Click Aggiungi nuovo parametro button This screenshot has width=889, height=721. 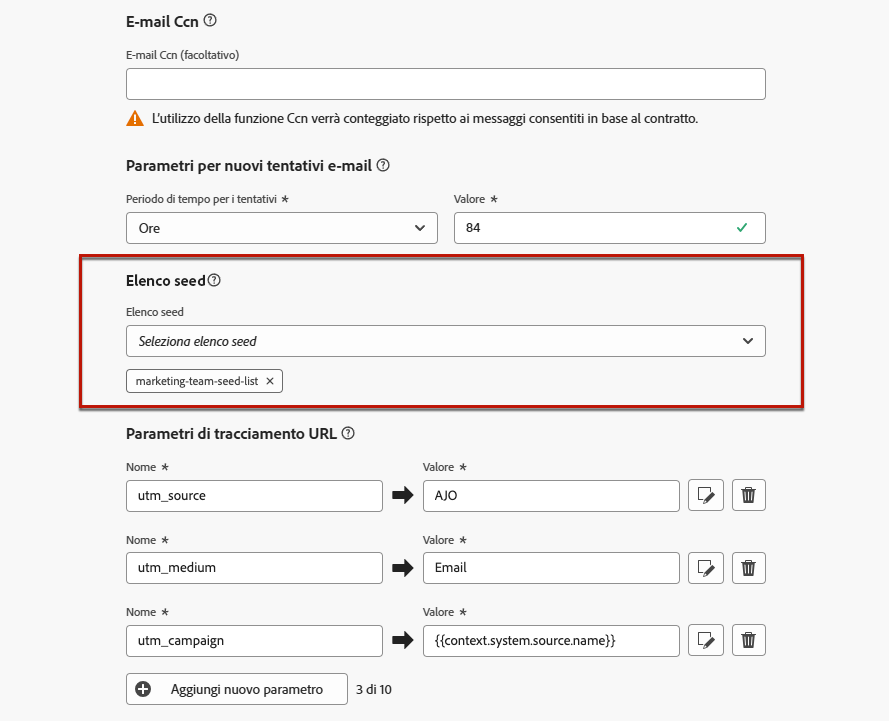pos(237,689)
